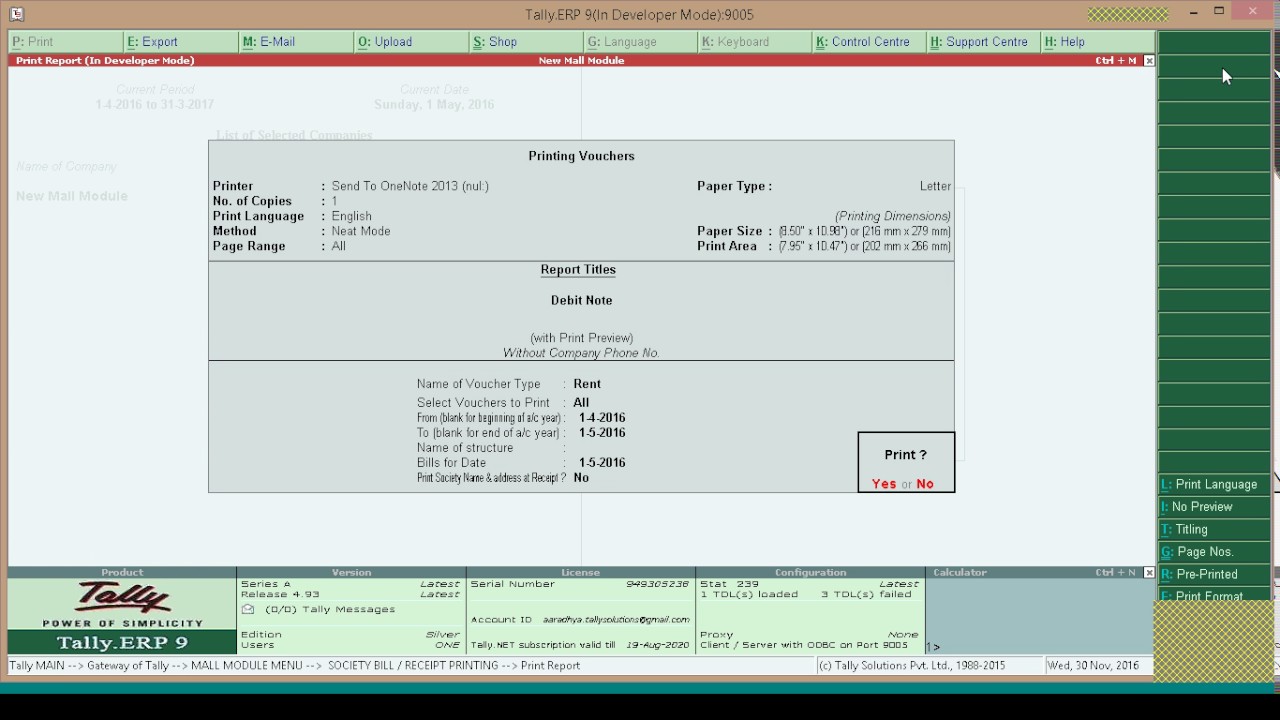Click the Edition Silver value
Image resolution: width=1280 pixels, height=720 pixels.
coord(442,634)
